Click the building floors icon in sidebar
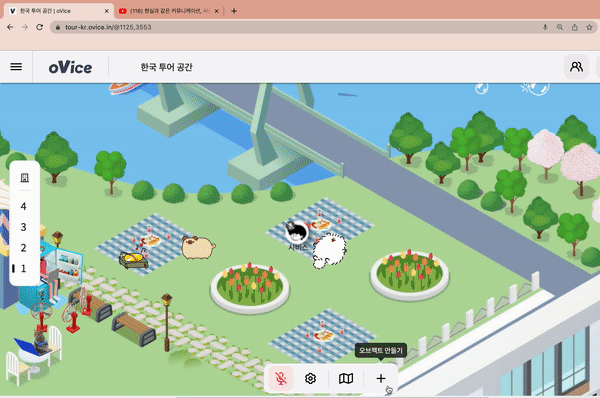Screen dimensions: 600x398 point(24,178)
